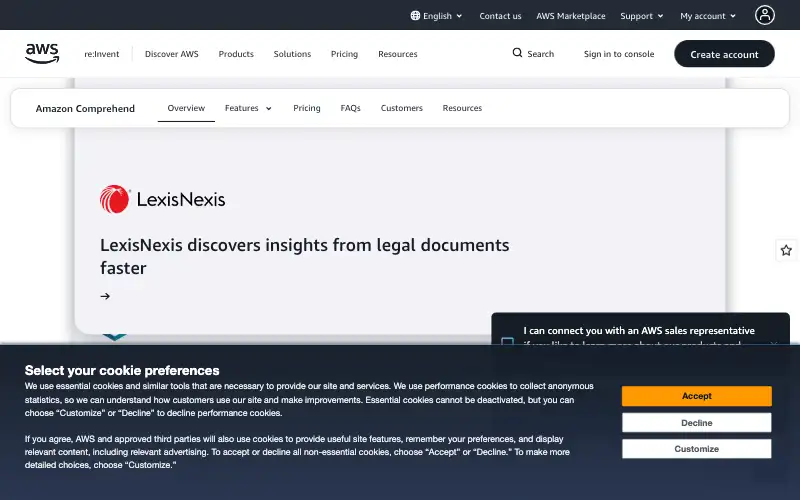This screenshot has height=500, width=800.
Task: Click the AWS logo
Action: [x=42, y=54]
